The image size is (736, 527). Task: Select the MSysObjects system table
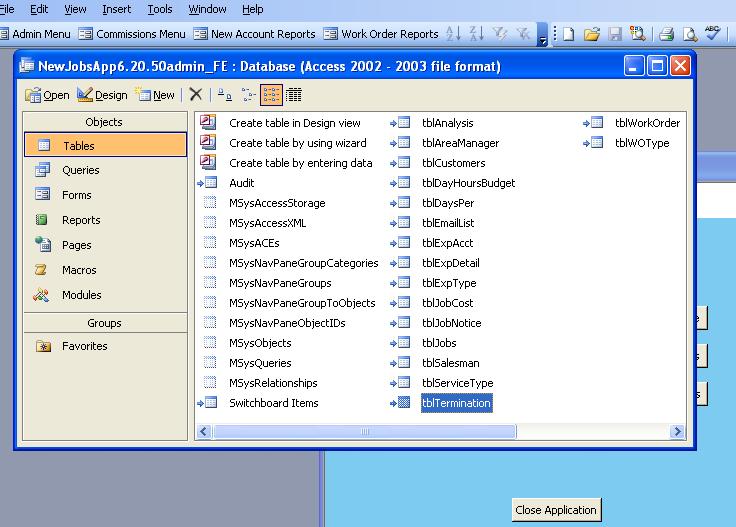tap(260, 343)
